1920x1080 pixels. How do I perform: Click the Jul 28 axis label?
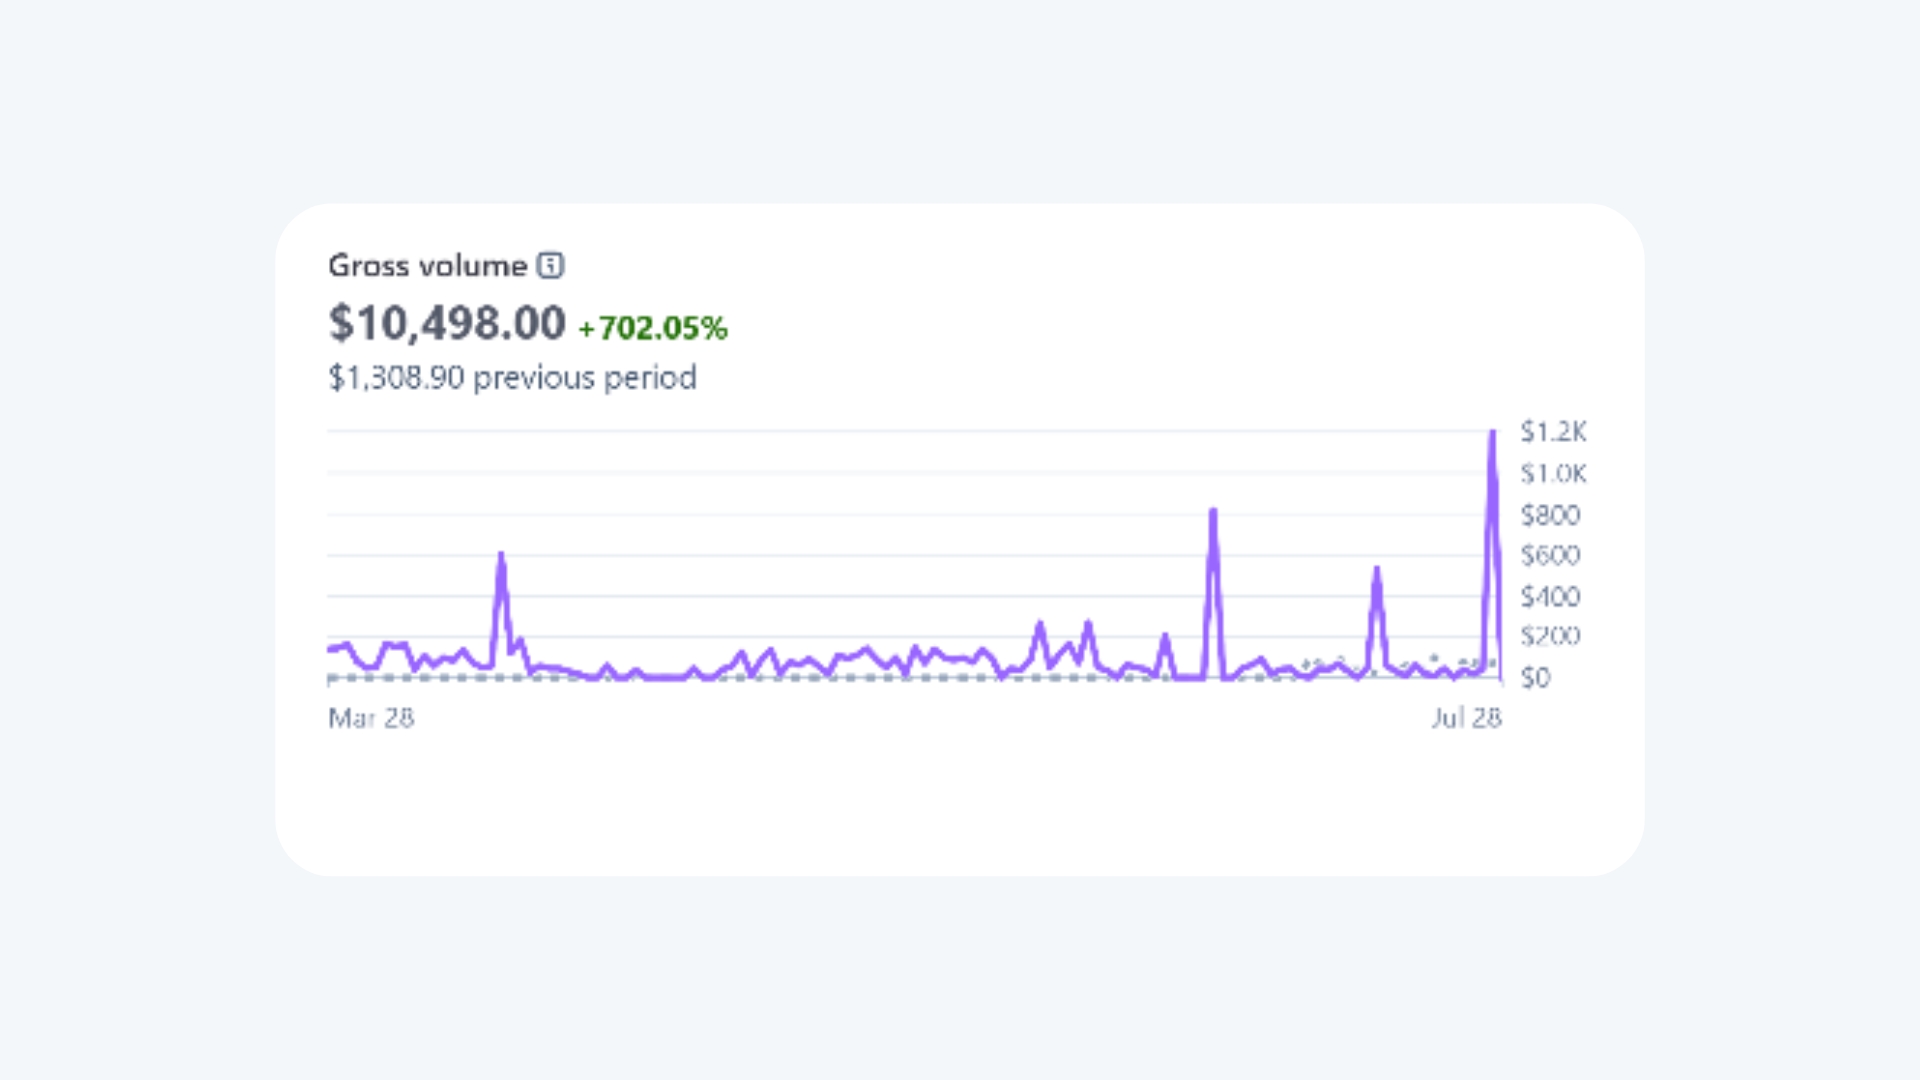click(x=1466, y=718)
